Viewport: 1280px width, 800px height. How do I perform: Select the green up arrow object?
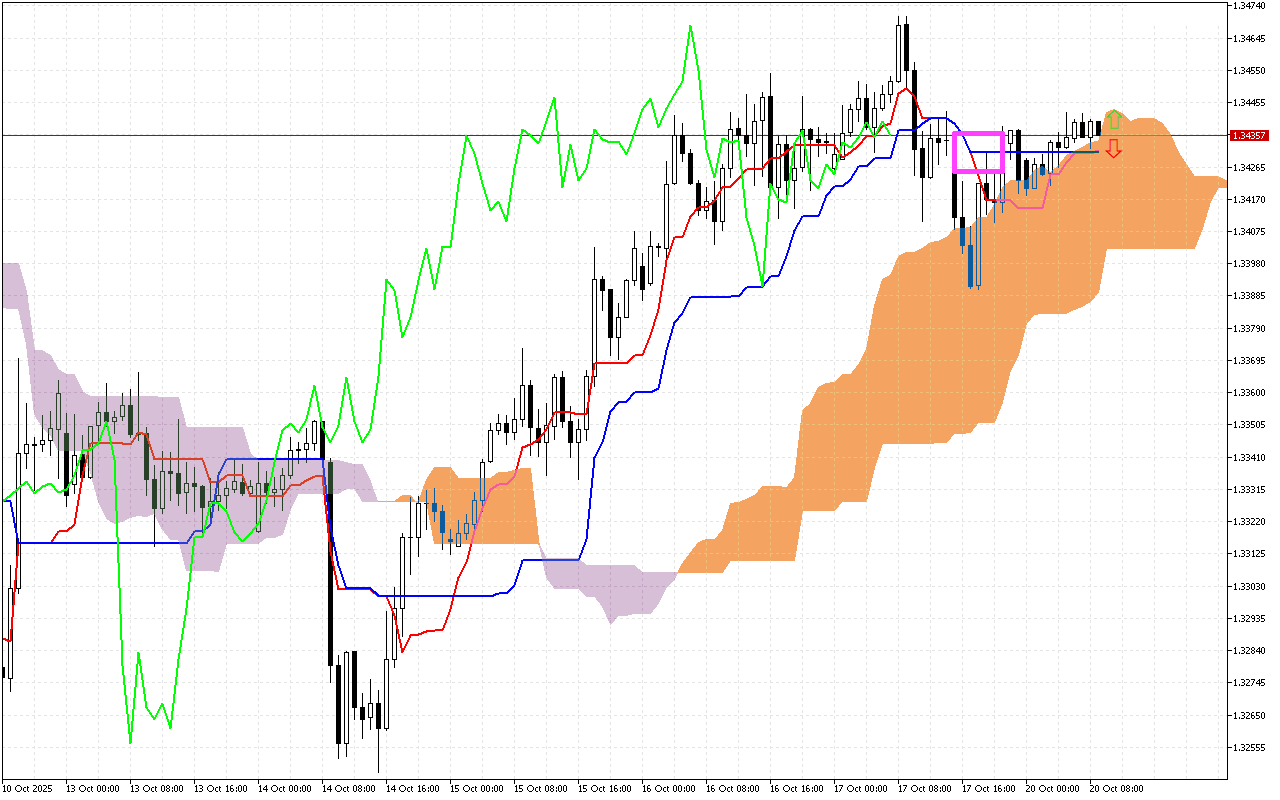[1114, 118]
